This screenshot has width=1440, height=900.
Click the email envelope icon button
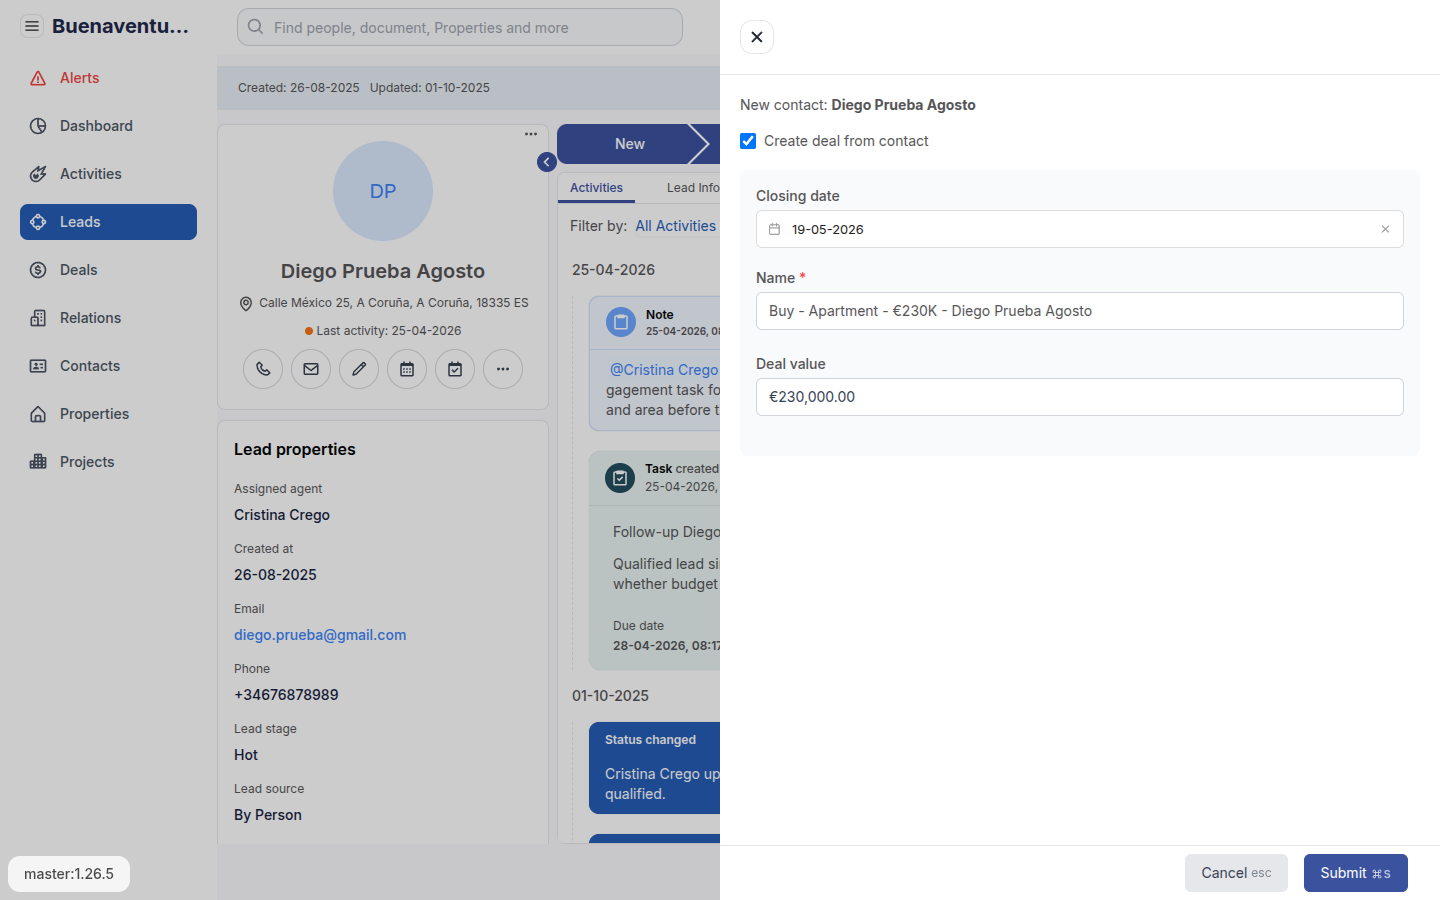click(311, 369)
